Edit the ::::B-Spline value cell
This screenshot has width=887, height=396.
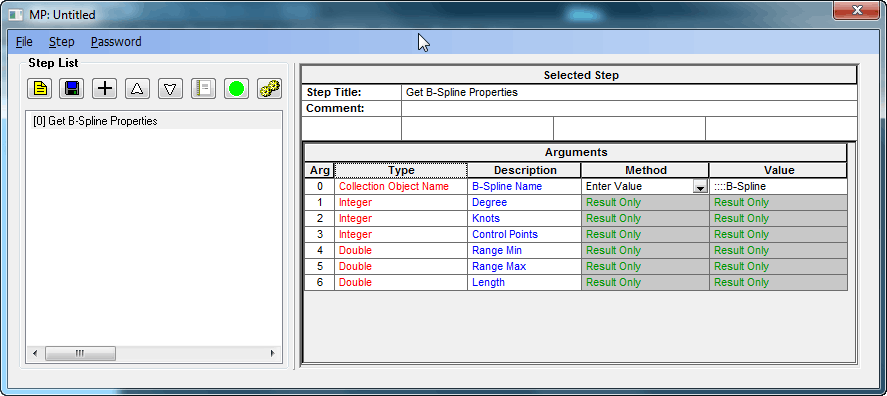778,187
